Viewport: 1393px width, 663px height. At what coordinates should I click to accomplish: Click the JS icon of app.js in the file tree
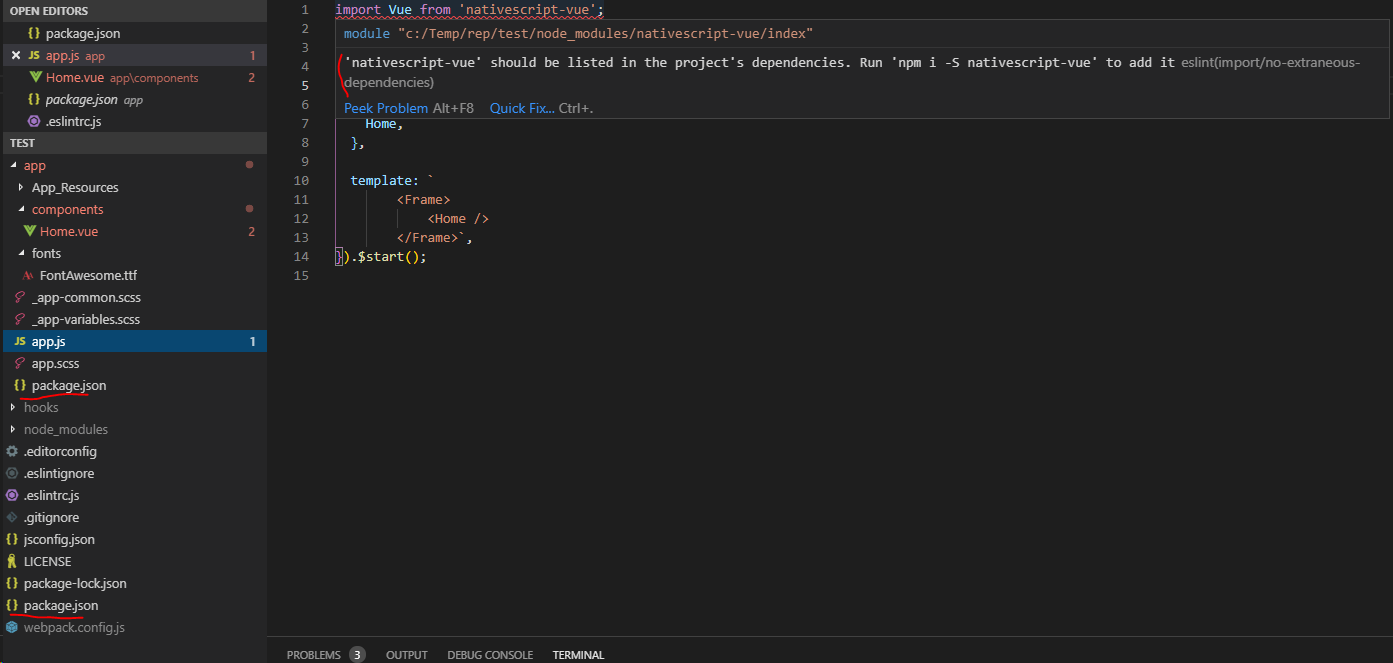click(x=20, y=342)
